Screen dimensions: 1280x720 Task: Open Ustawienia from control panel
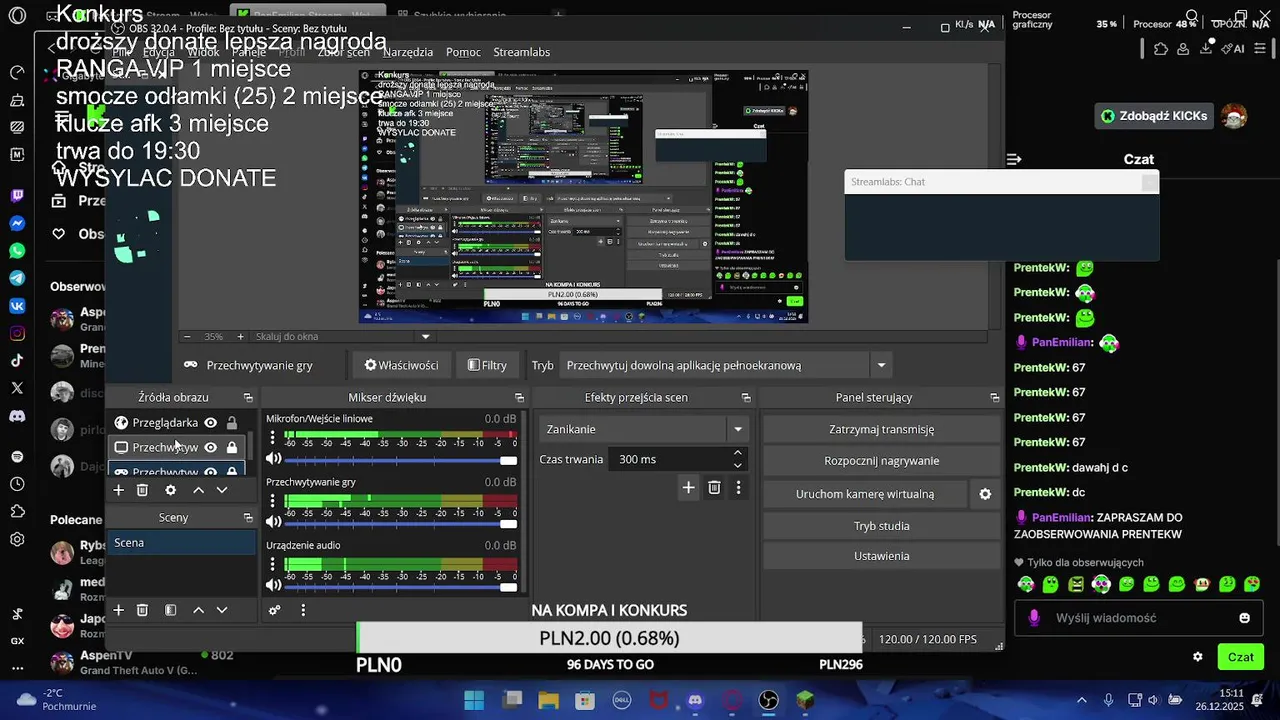tap(881, 556)
